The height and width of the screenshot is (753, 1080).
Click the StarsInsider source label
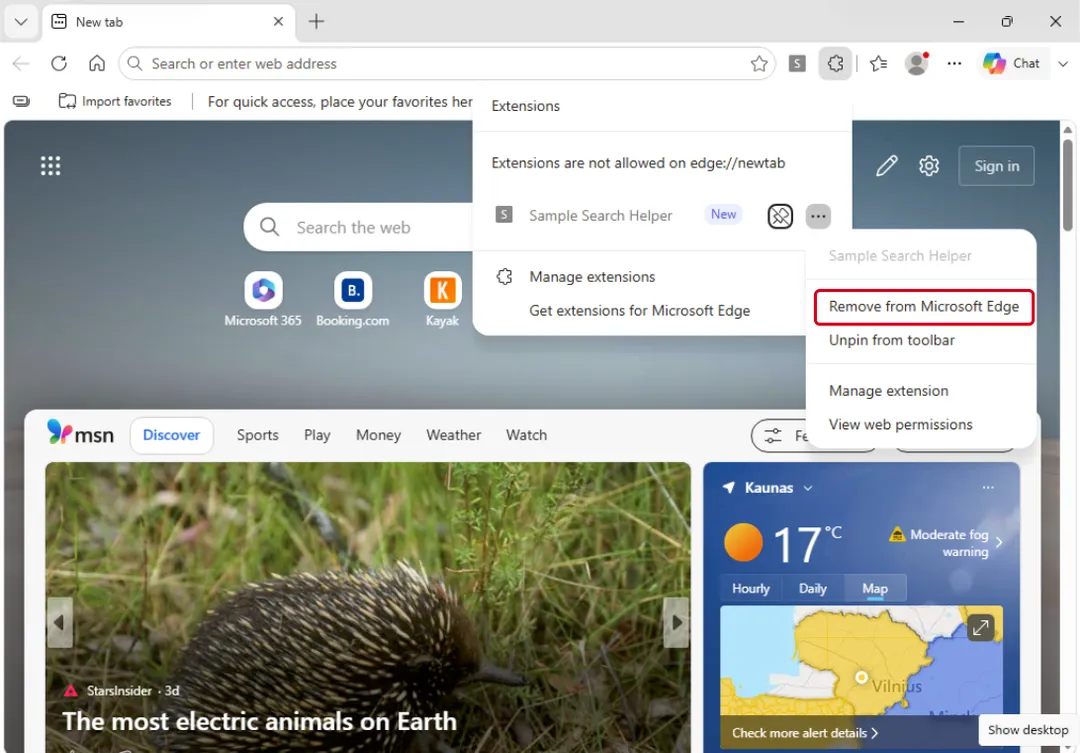(119, 690)
